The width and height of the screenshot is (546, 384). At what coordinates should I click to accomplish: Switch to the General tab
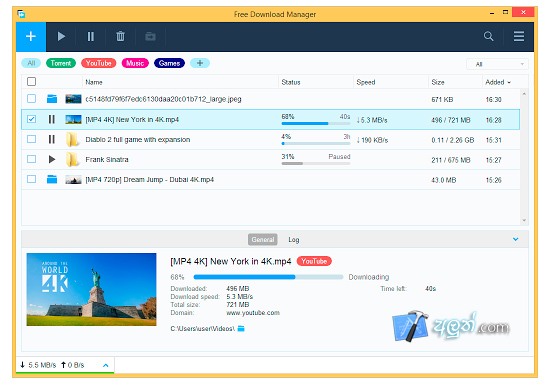pos(263,240)
